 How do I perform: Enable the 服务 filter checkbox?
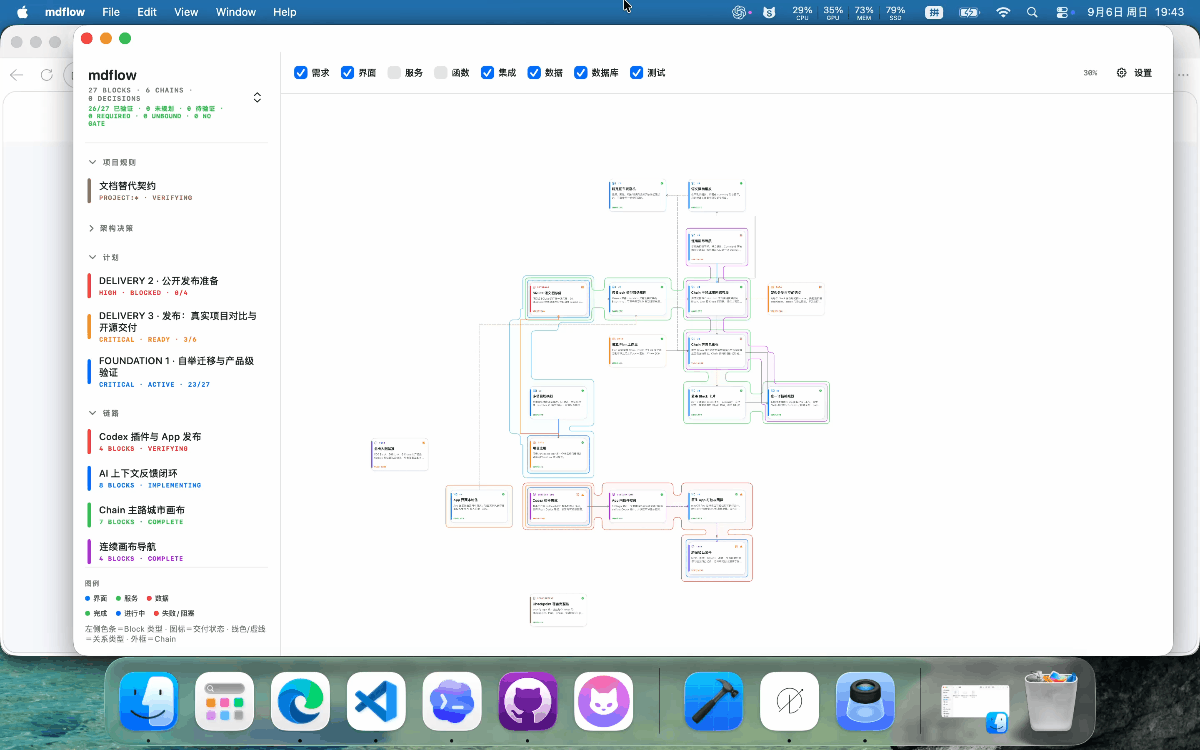tap(394, 73)
